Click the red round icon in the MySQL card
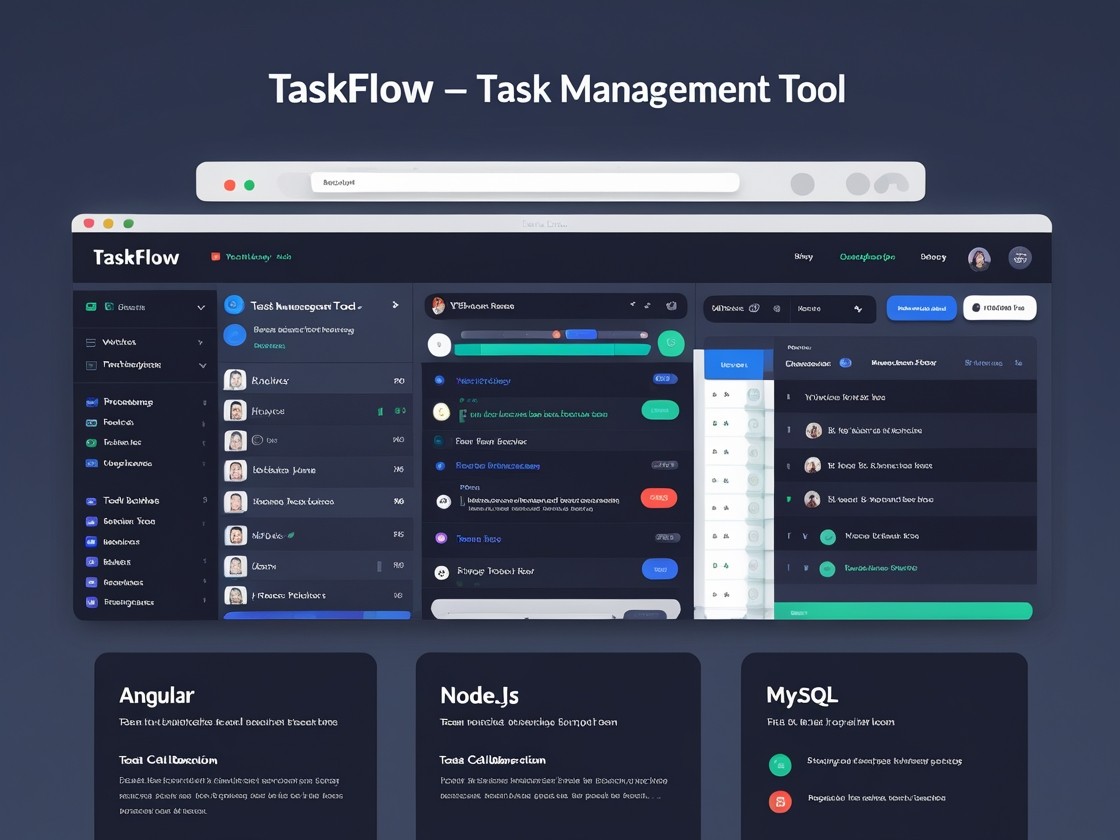The height and width of the screenshot is (840, 1120). tap(780, 801)
